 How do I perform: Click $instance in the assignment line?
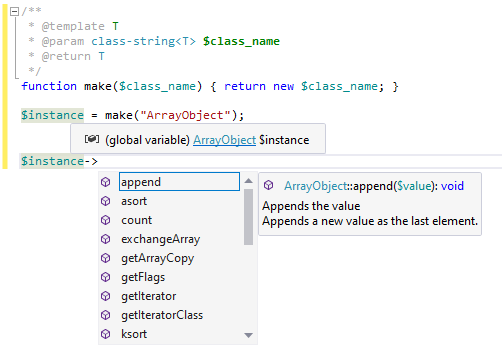52,115
